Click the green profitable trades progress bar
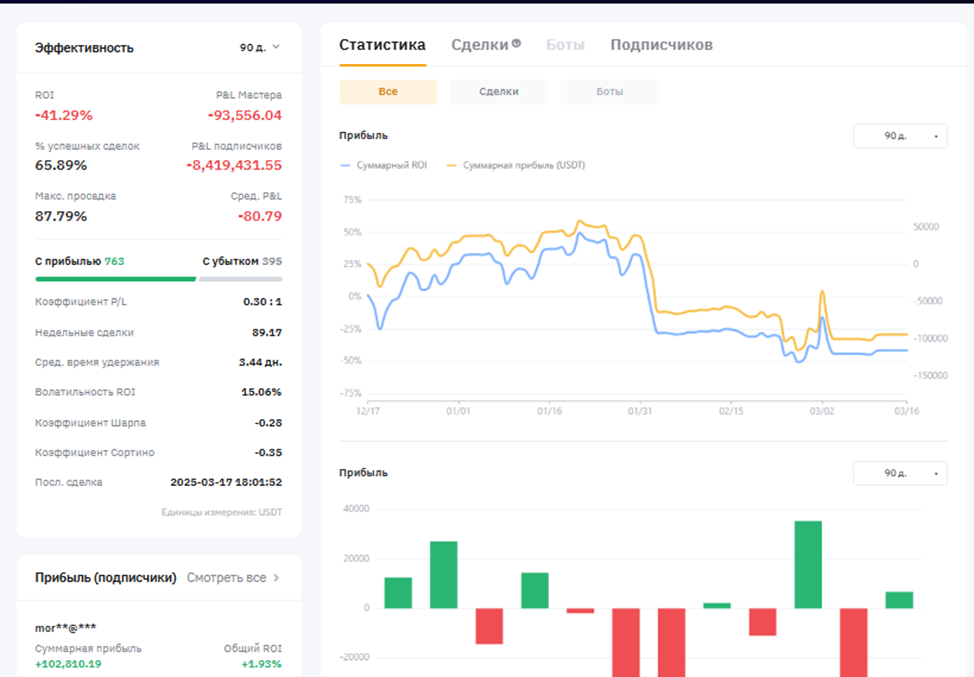 coord(115,279)
